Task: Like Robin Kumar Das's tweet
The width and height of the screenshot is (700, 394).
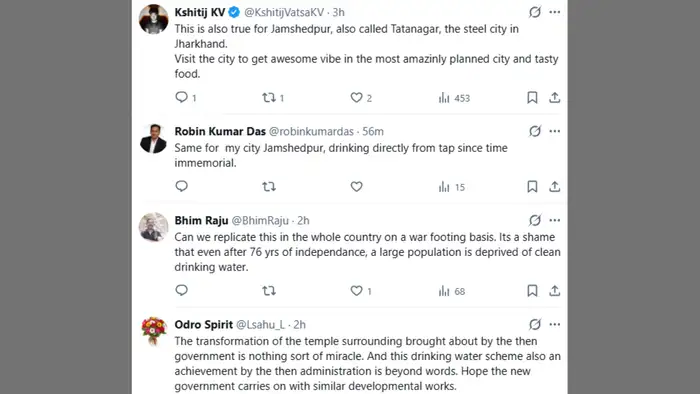Action: 356,187
